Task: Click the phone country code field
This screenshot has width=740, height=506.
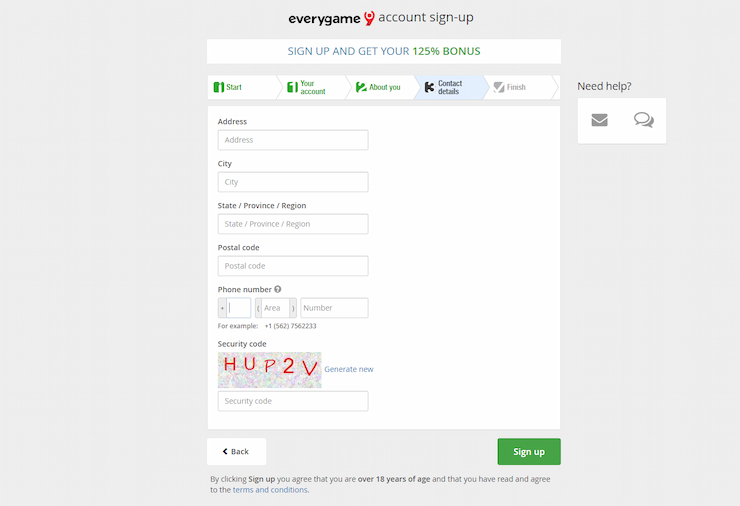Action: (239, 308)
